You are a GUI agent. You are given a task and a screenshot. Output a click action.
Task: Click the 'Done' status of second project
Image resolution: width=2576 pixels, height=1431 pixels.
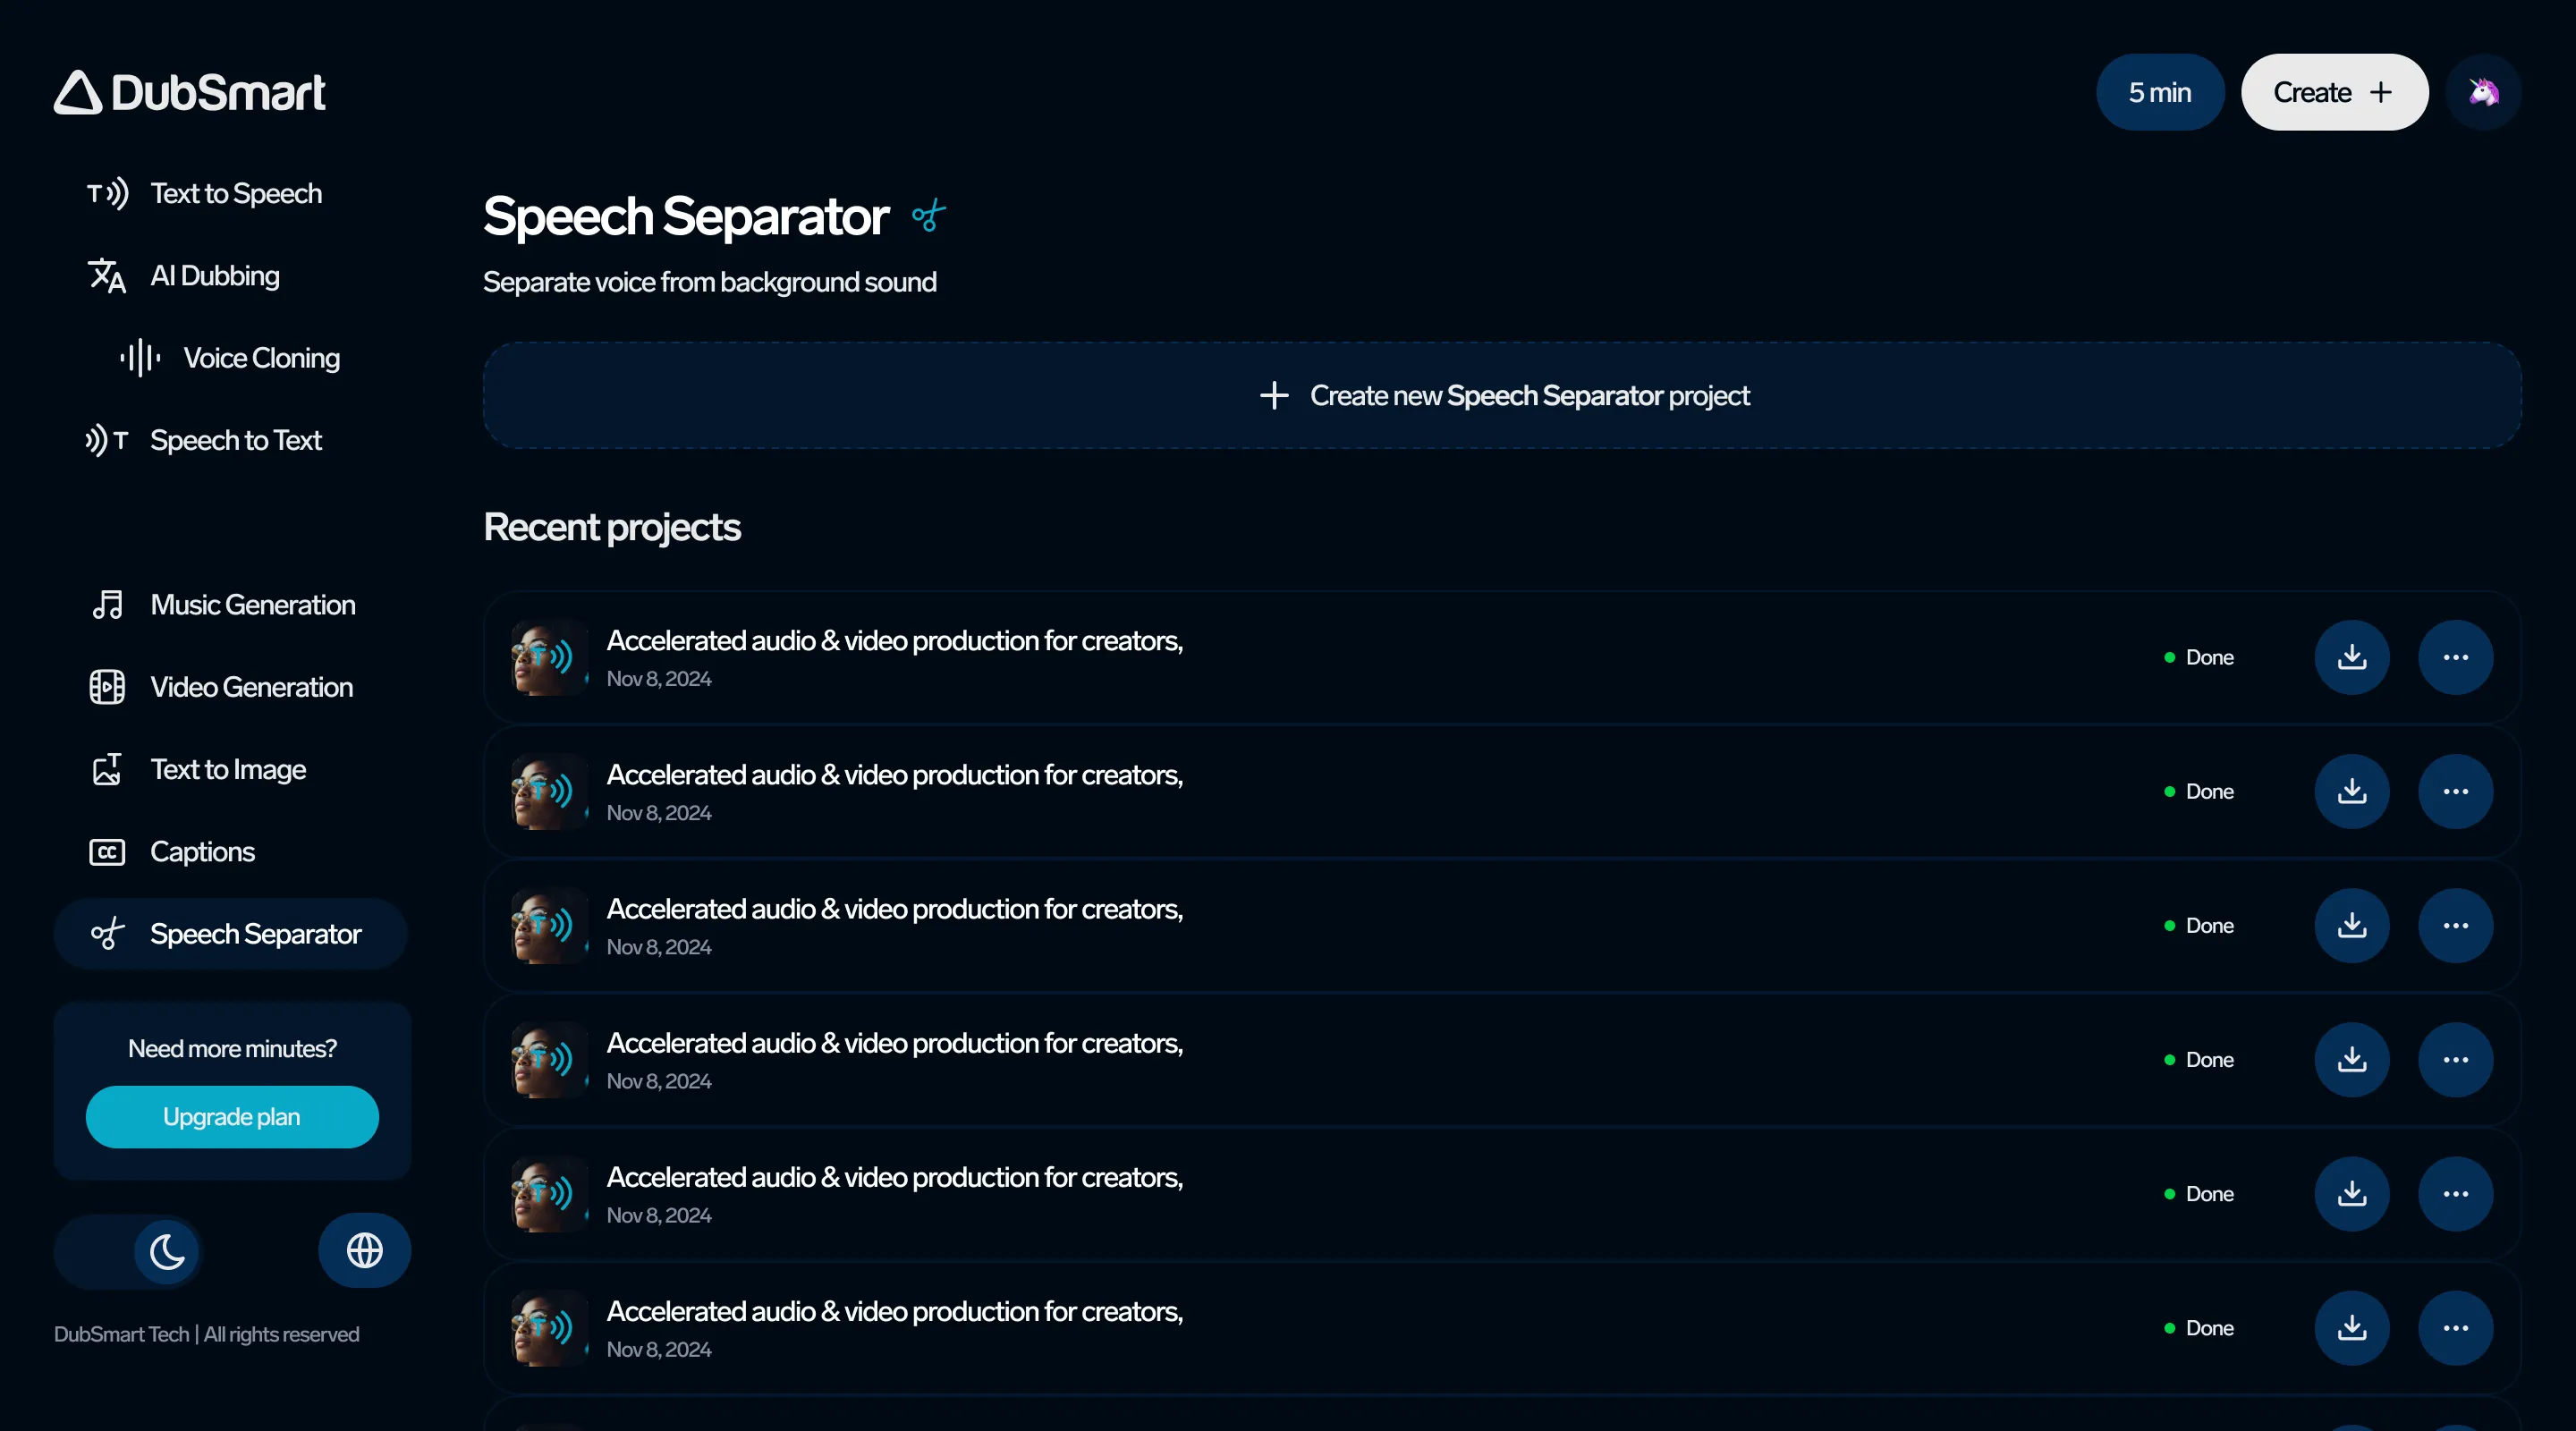coord(2199,792)
